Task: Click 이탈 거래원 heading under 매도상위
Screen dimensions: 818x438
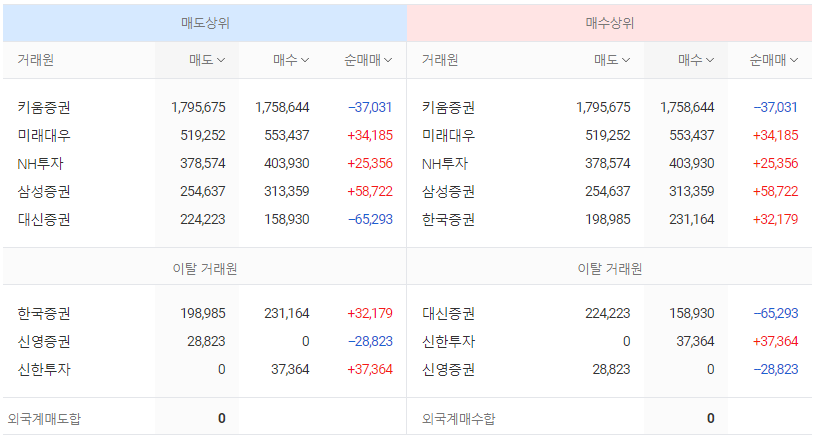Action: click(x=204, y=269)
